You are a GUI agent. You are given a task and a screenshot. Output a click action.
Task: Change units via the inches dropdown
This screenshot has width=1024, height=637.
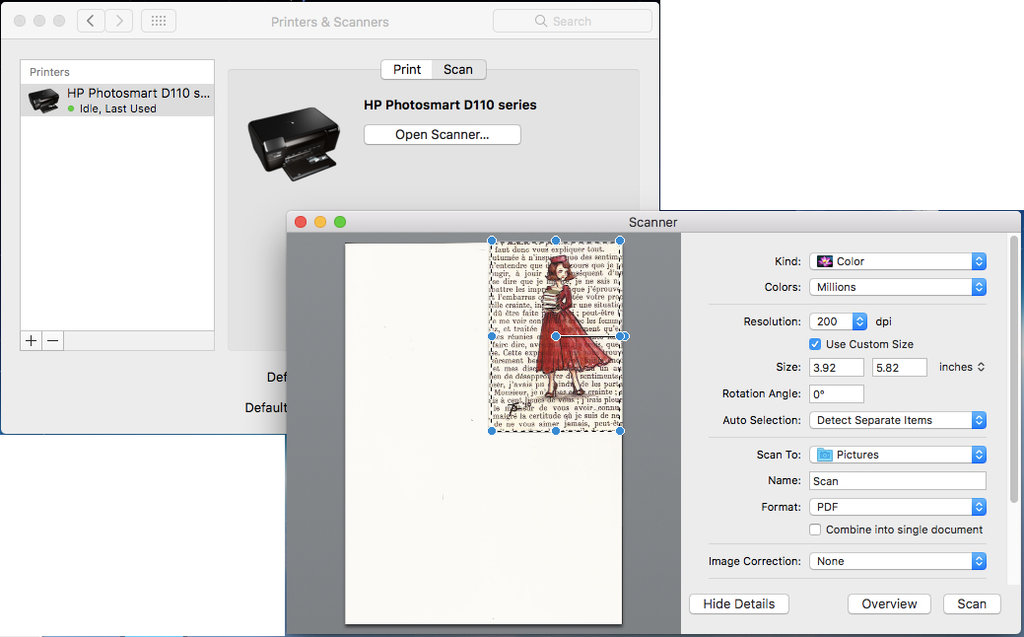click(x=960, y=367)
